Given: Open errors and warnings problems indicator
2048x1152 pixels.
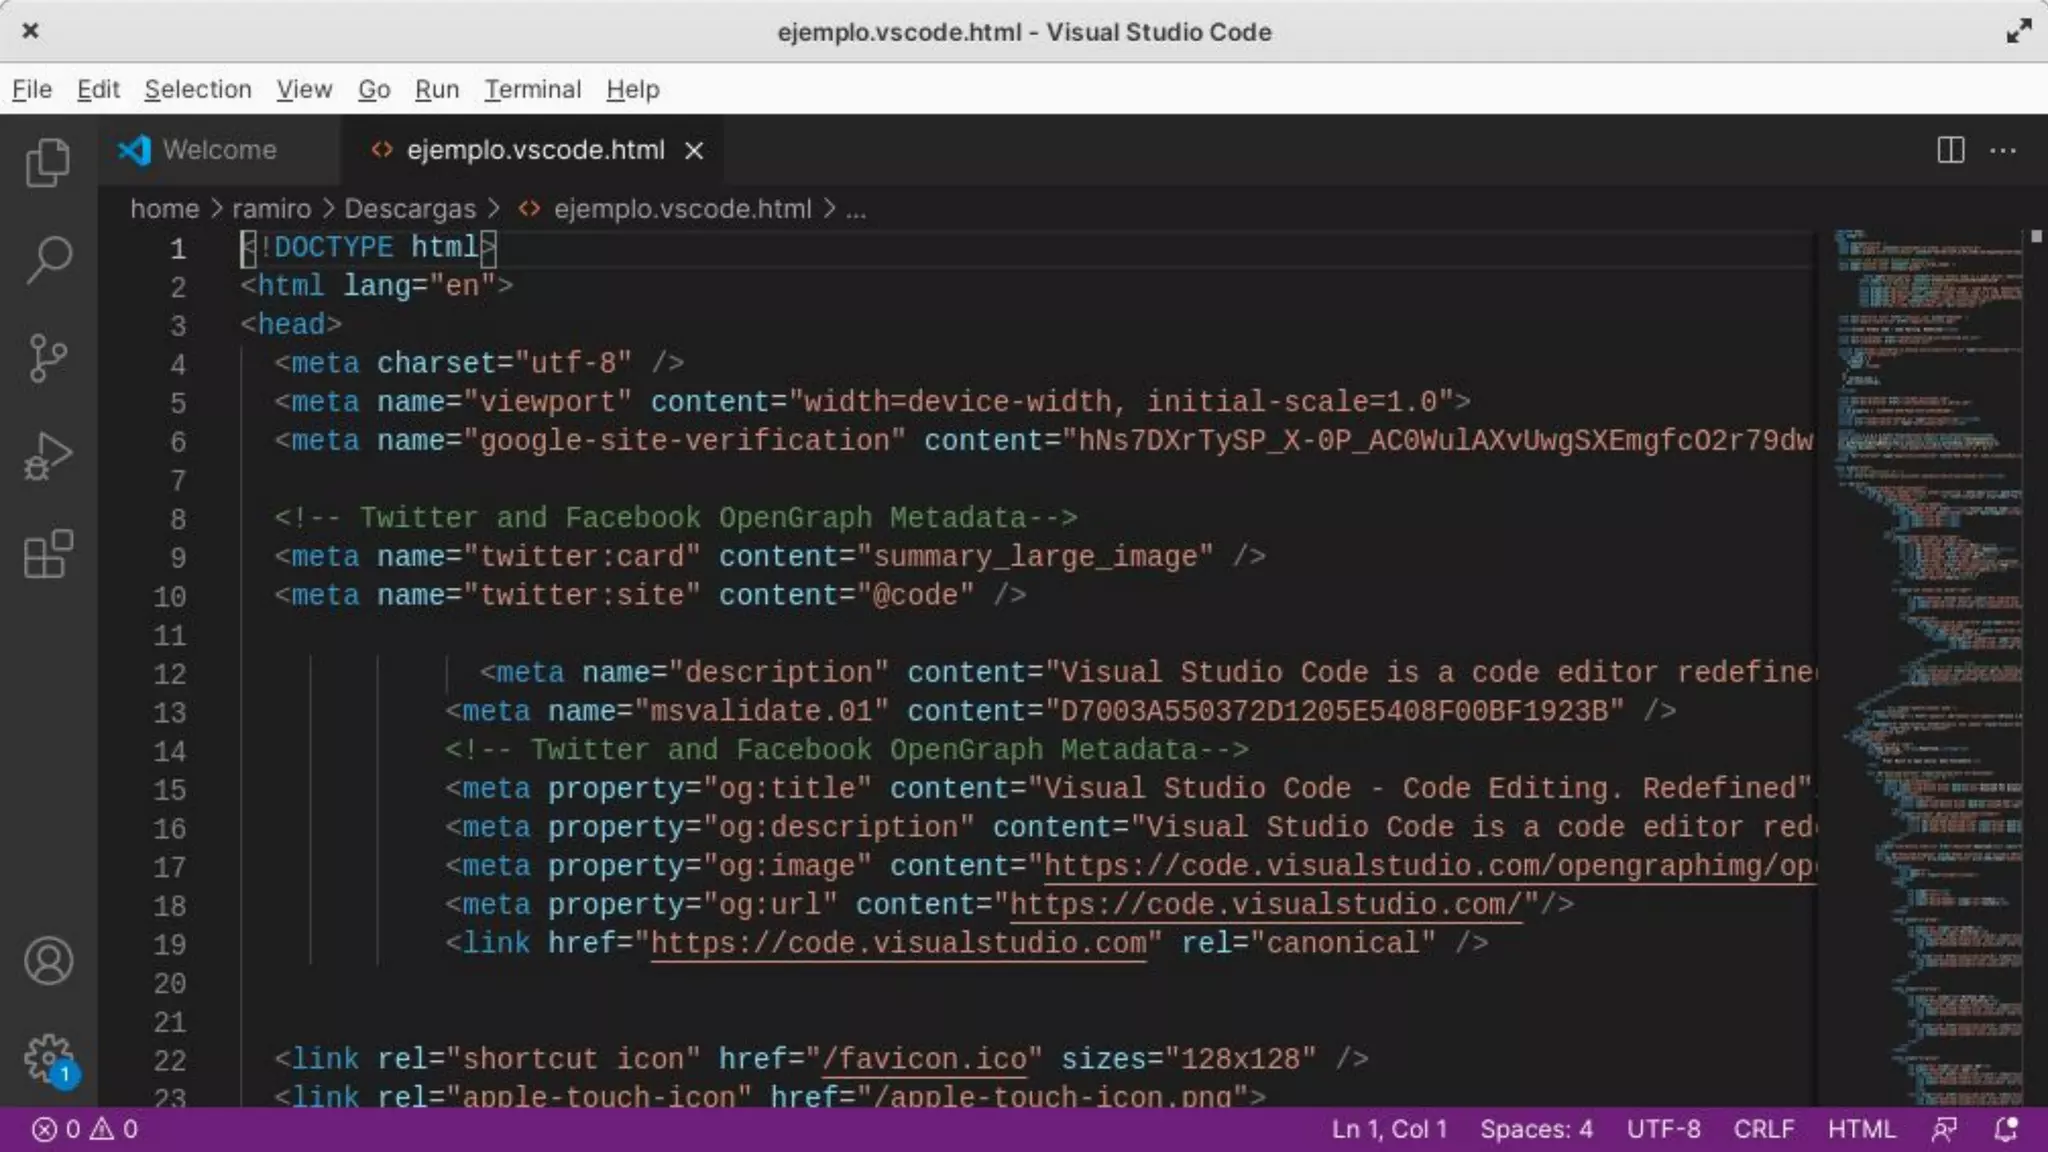Looking at the screenshot, I should [85, 1129].
